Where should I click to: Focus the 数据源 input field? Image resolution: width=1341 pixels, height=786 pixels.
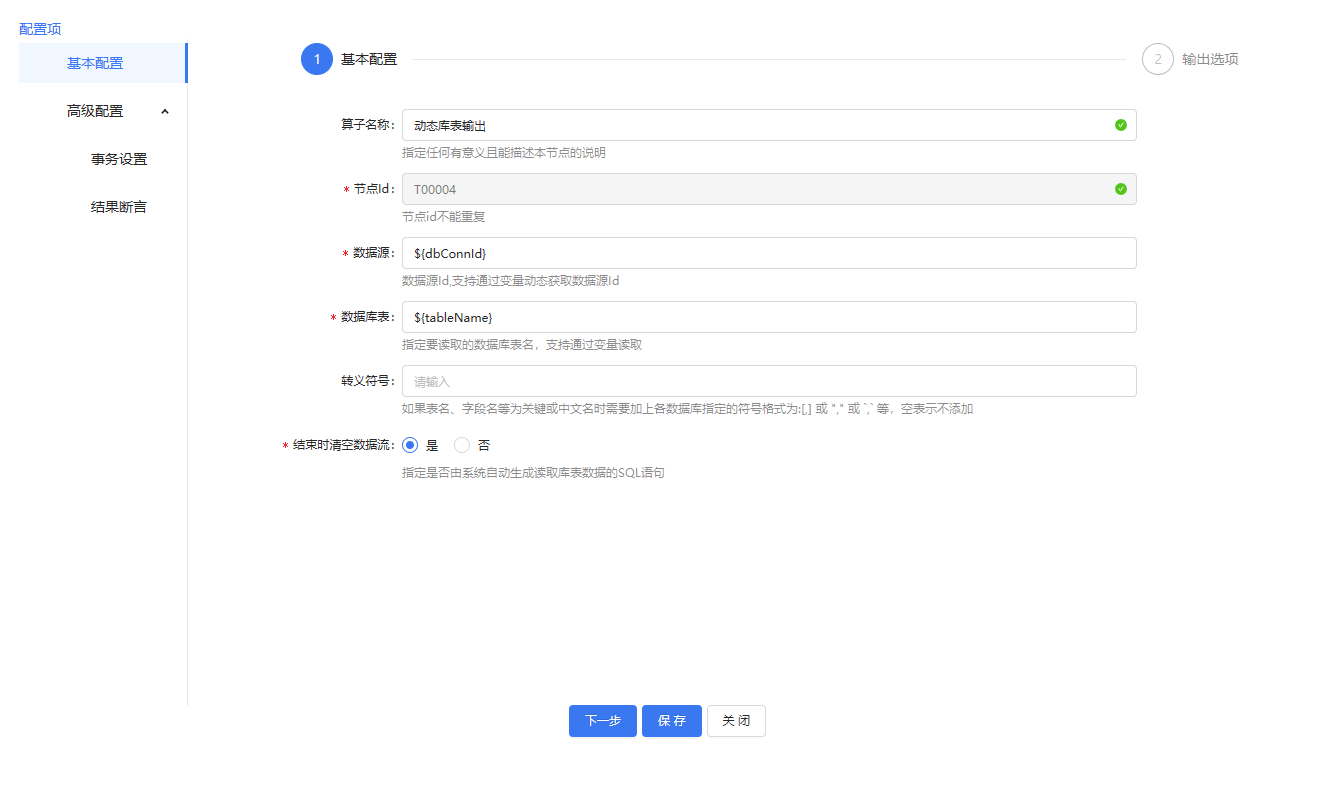click(x=768, y=253)
